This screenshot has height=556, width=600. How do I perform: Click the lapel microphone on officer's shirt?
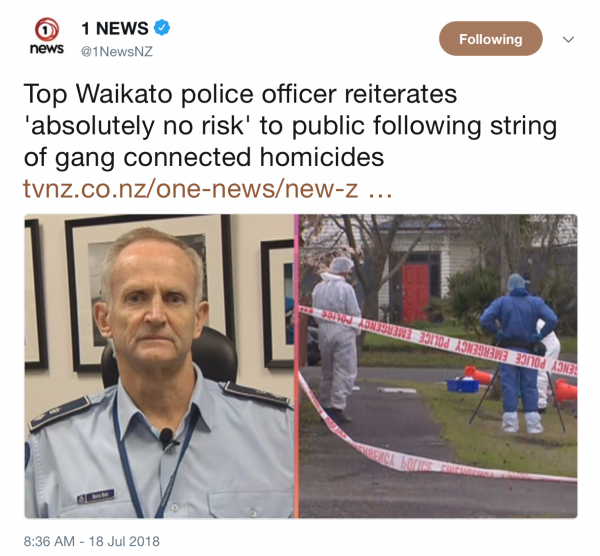pos(167,437)
